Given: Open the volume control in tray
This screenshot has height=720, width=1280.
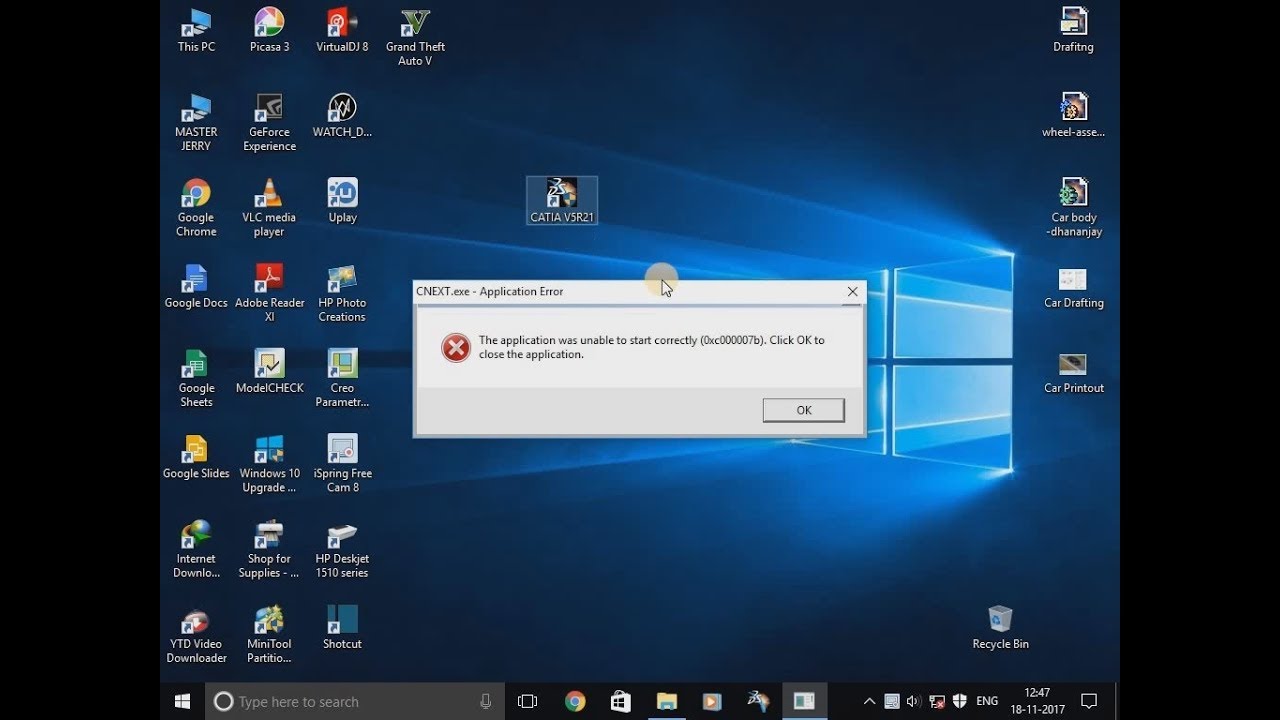Looking at the screenshot, I should click(914, 701).
